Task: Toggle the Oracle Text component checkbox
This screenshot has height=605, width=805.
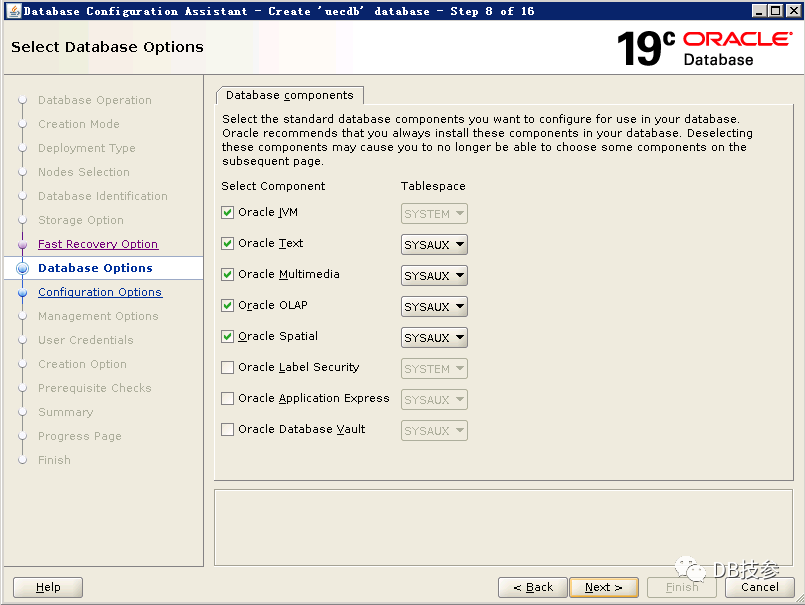Action: [x=228, y=244]
